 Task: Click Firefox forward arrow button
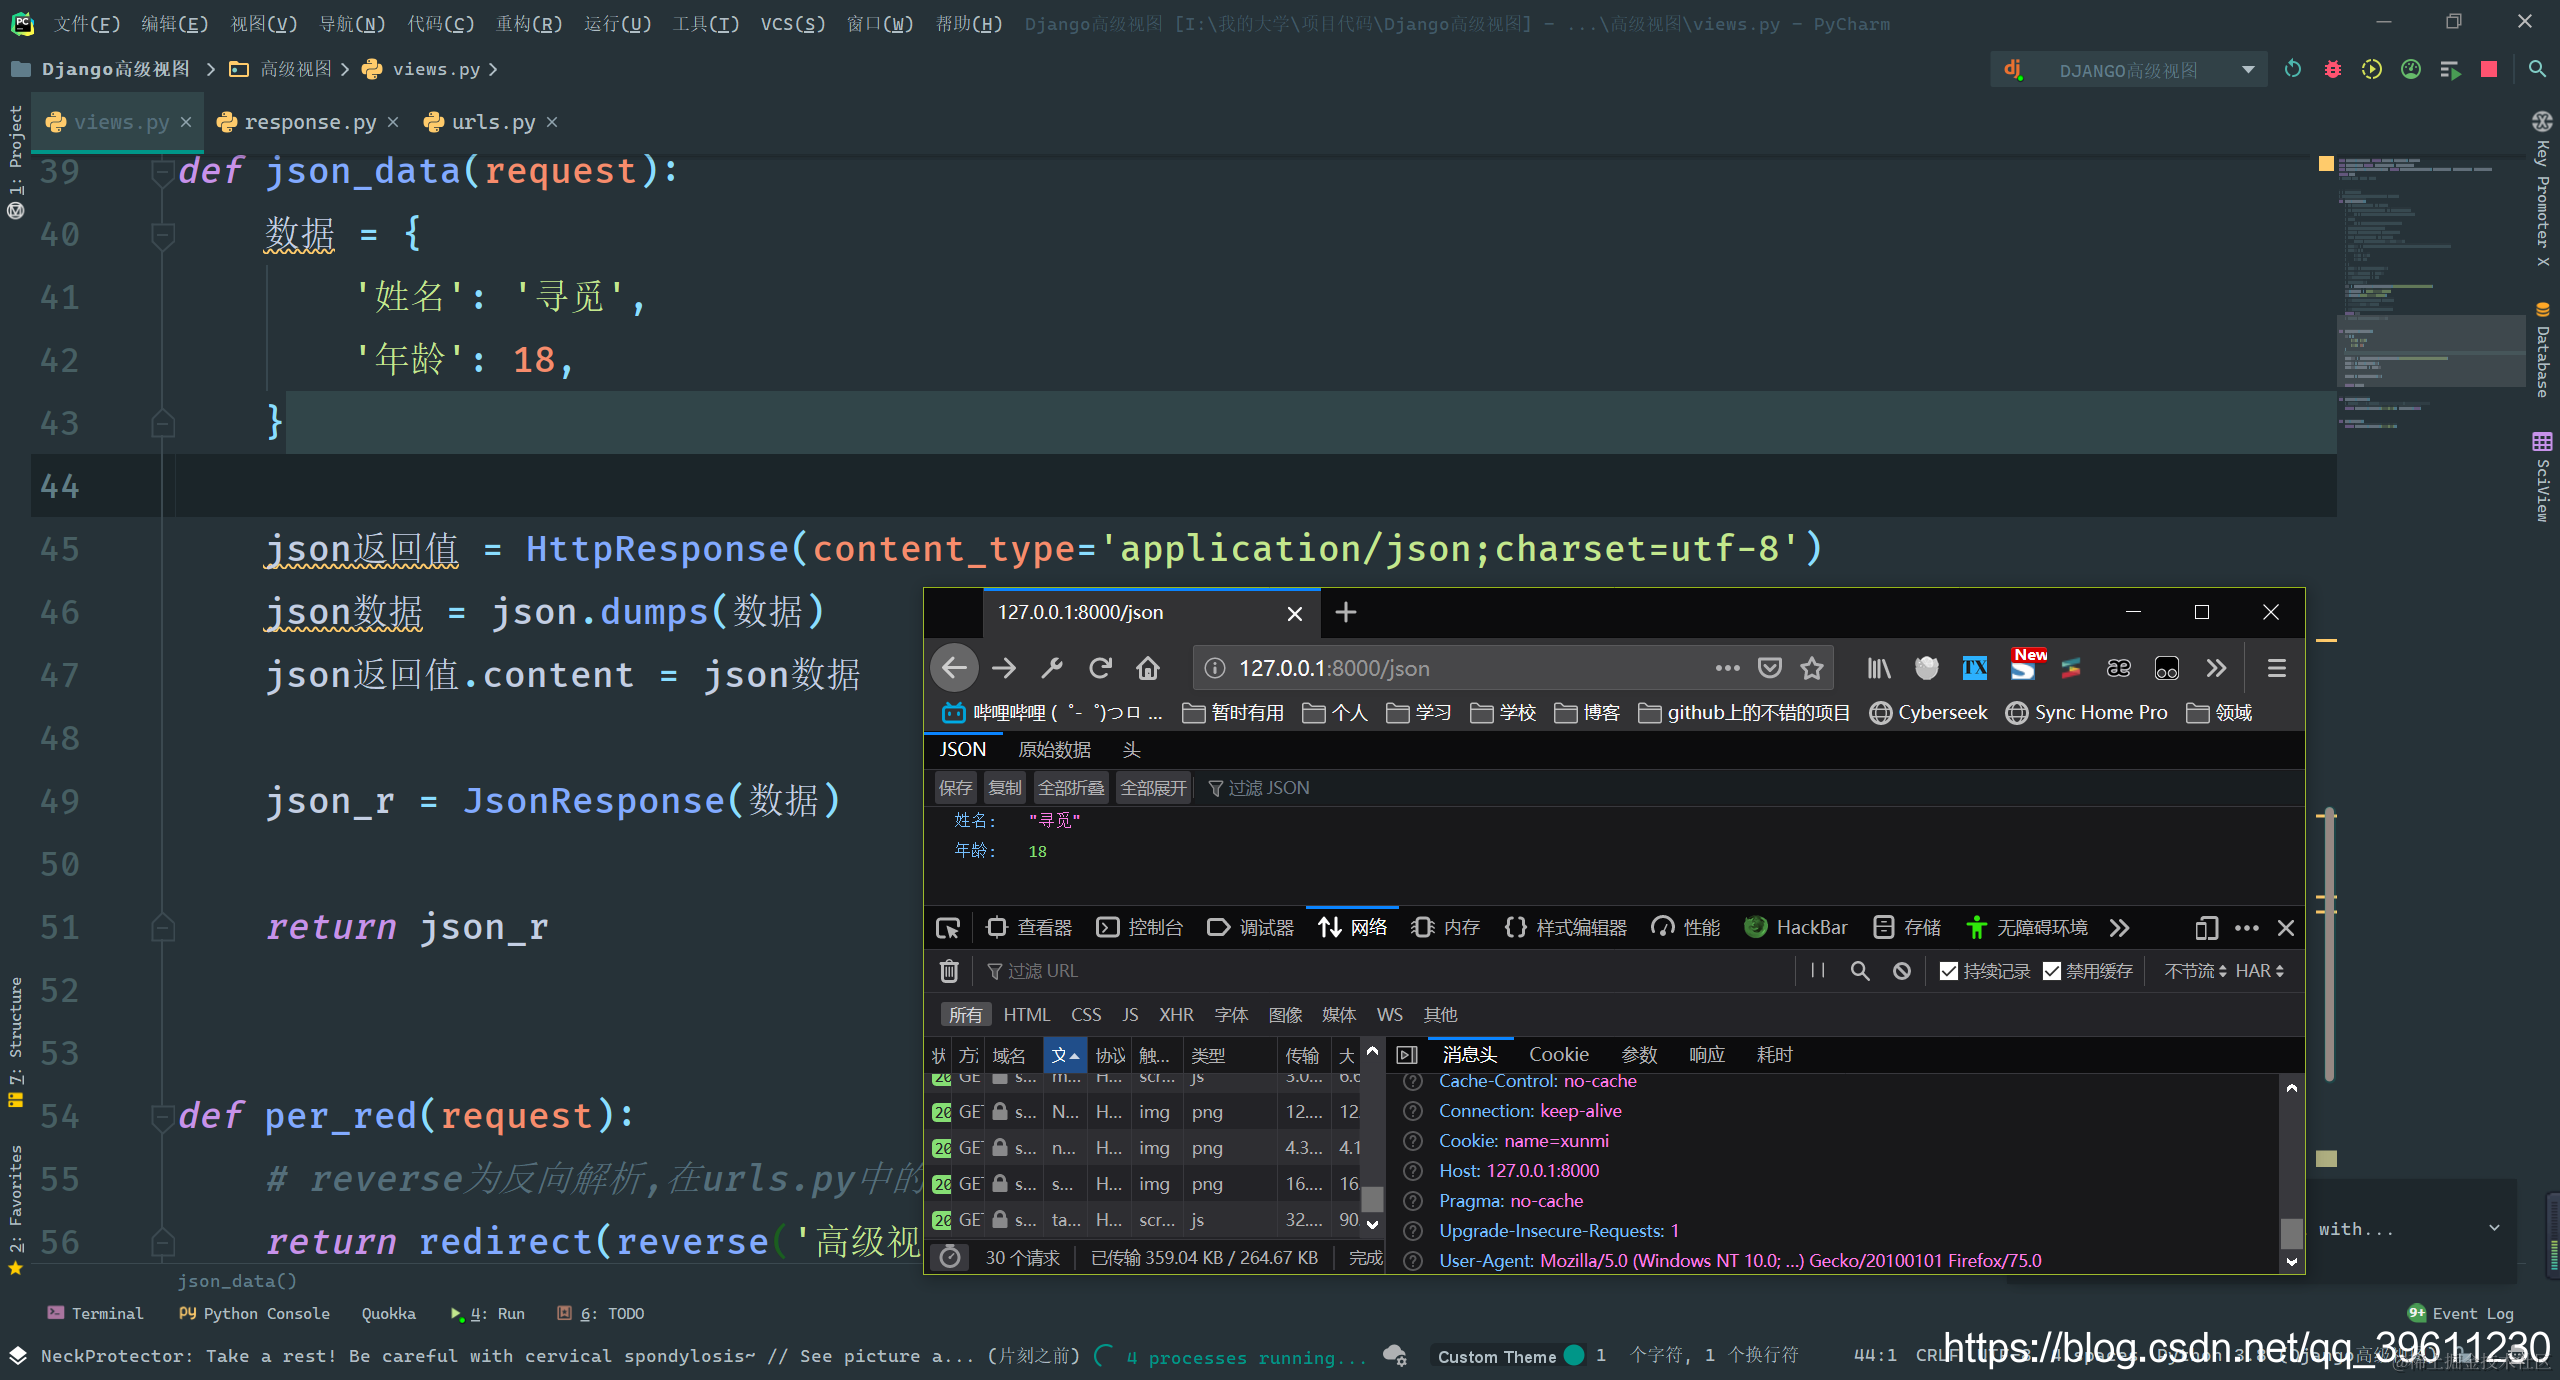[x=1004, y=668]
